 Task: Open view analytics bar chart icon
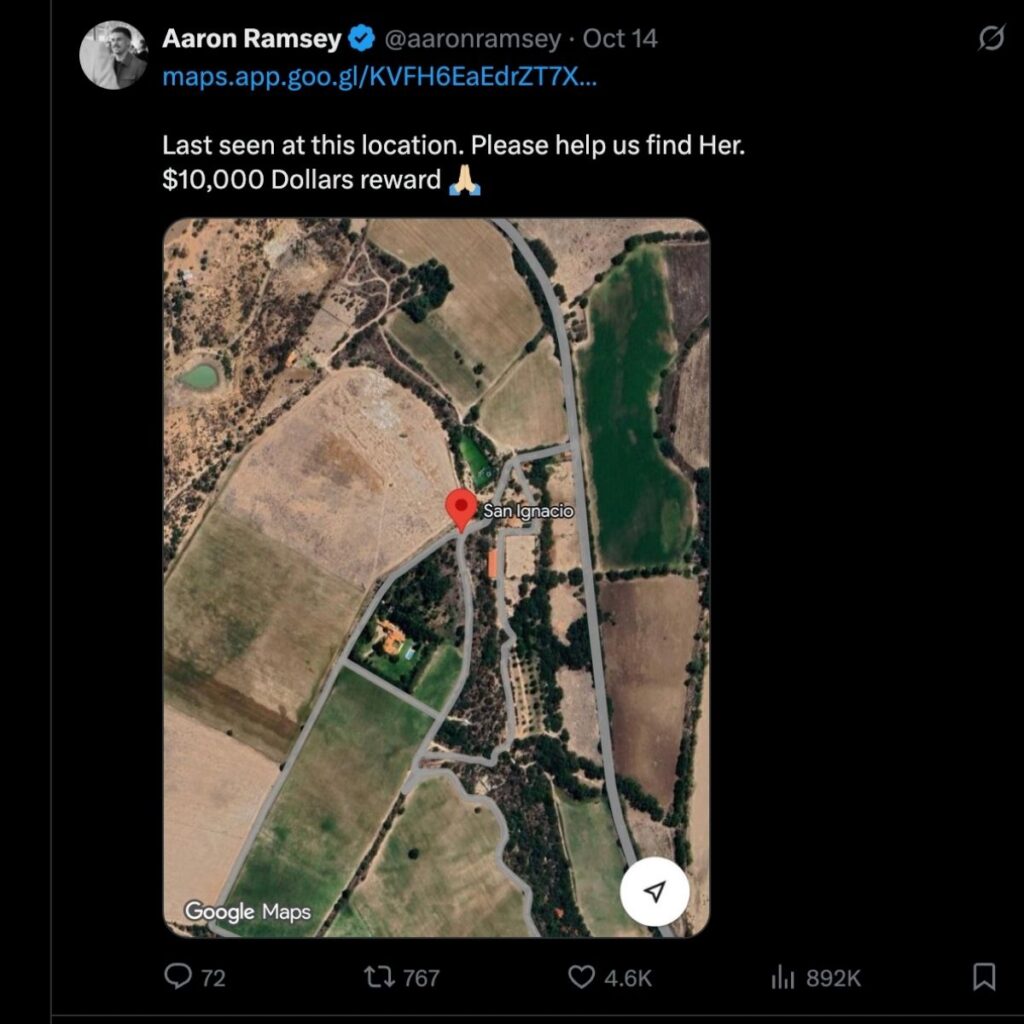pyautogui.click(x=781, y=977)
